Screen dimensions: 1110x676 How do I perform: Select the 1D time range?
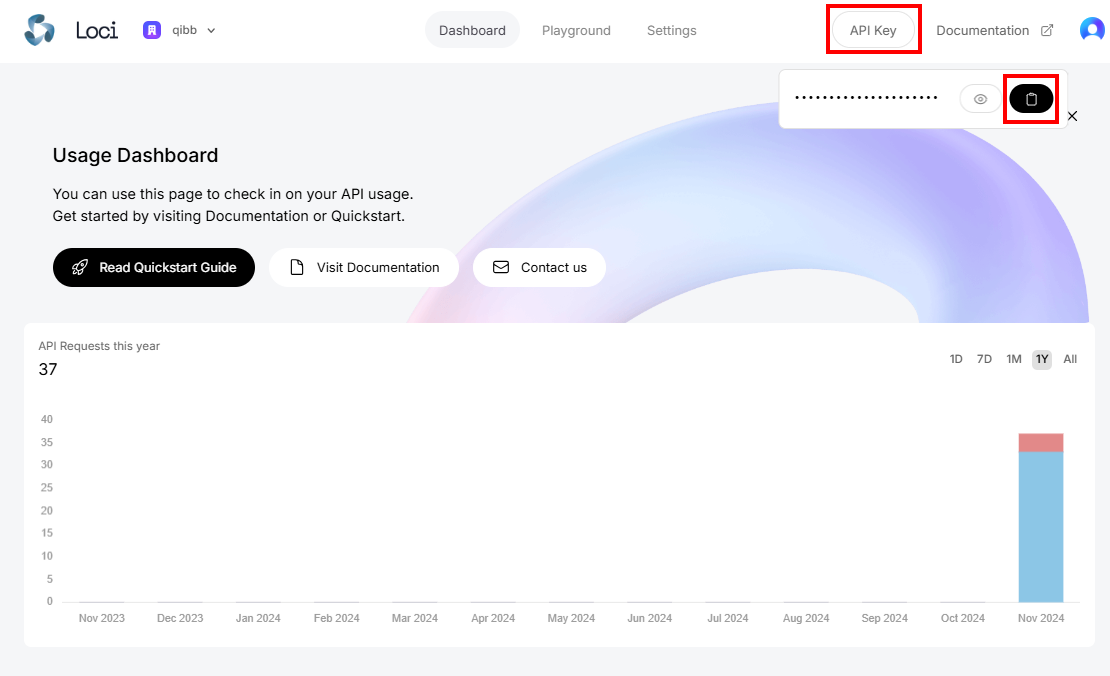[956, 359]
